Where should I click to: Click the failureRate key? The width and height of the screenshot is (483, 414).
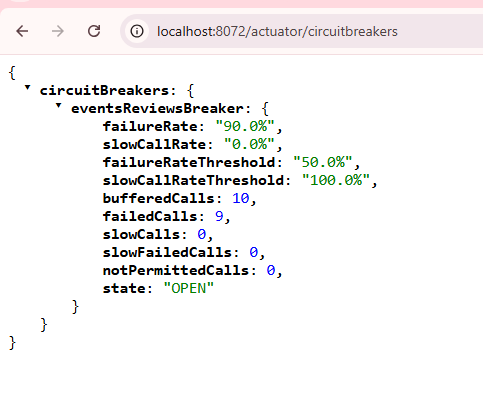150,126
